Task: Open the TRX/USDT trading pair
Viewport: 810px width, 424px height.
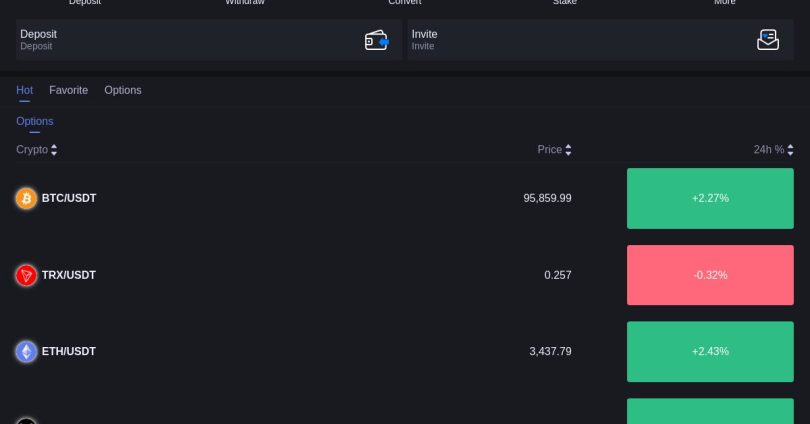Action: click(x=69, y=275)
